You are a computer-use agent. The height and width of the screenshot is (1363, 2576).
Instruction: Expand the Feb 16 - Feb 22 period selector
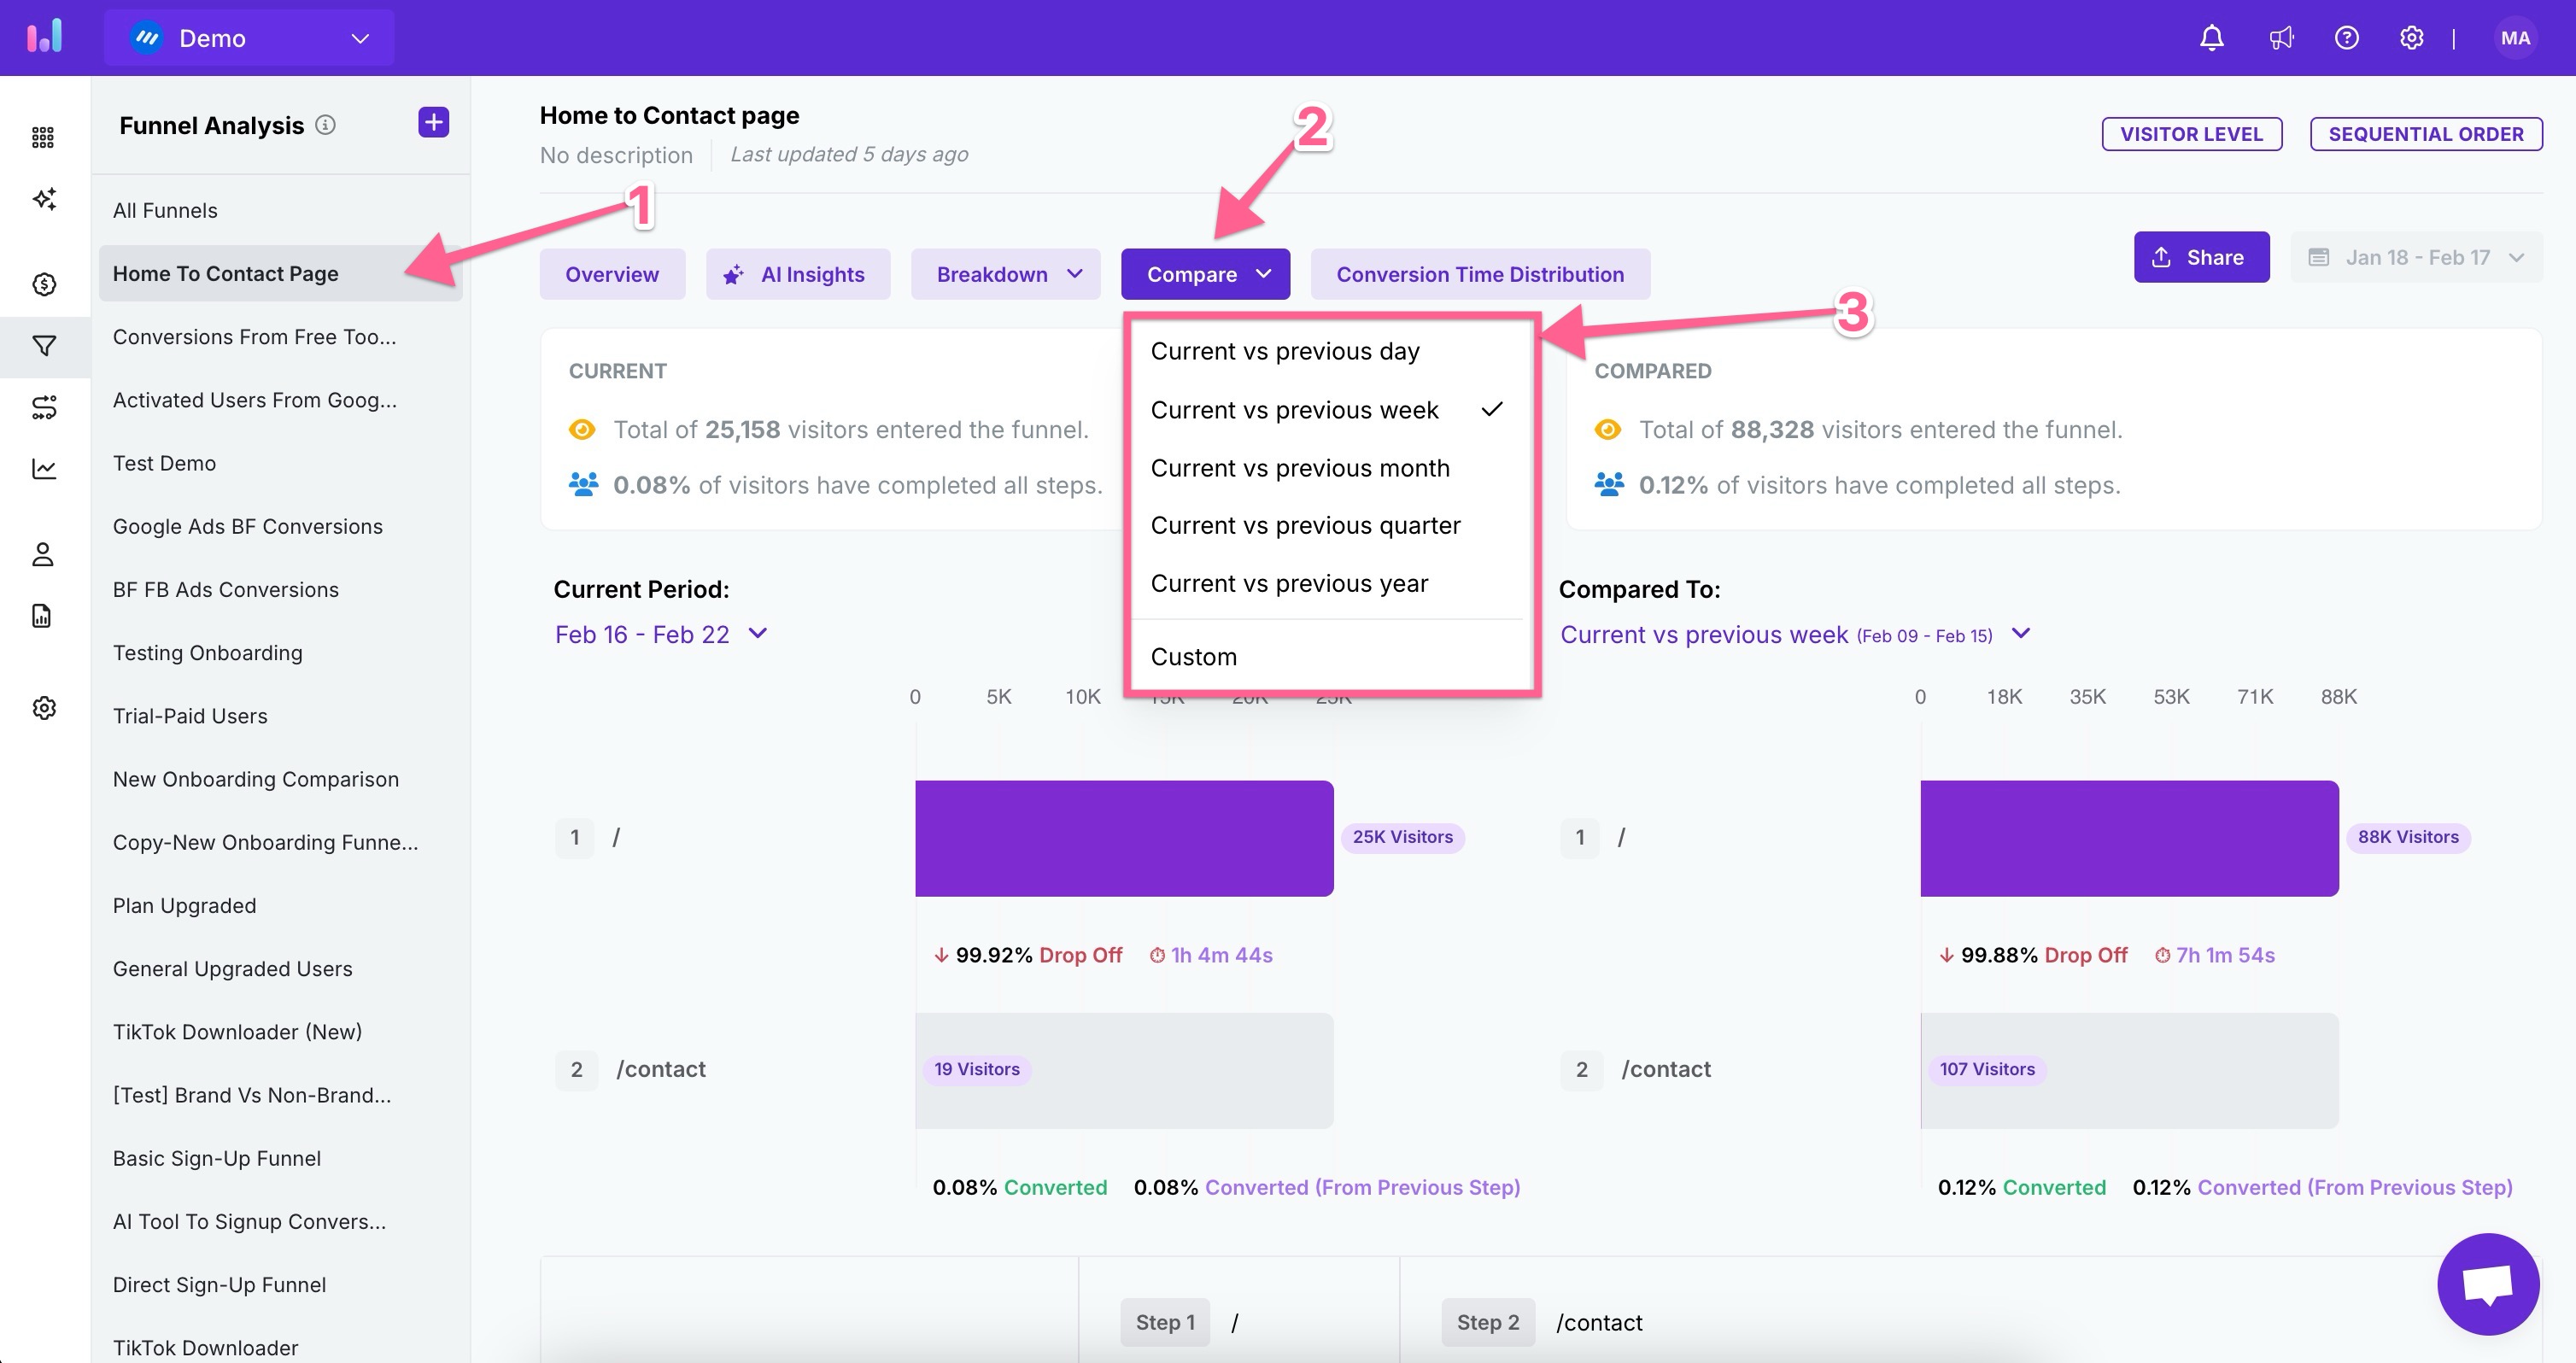661,634
